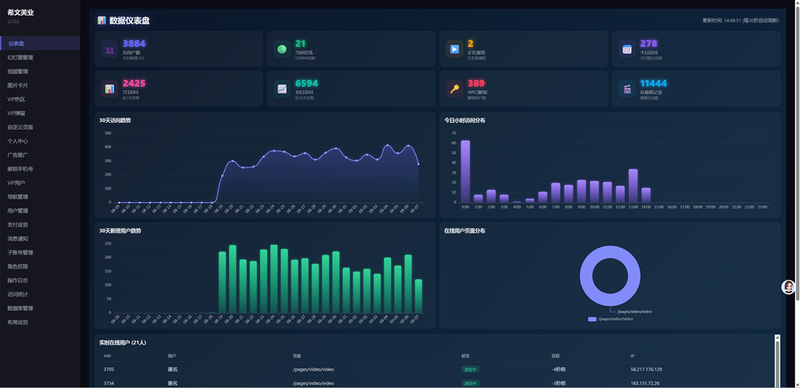Toggle the /pages/video/video legend swatch
The width and height of the screenshot is (800, 388).
[592, 319]
